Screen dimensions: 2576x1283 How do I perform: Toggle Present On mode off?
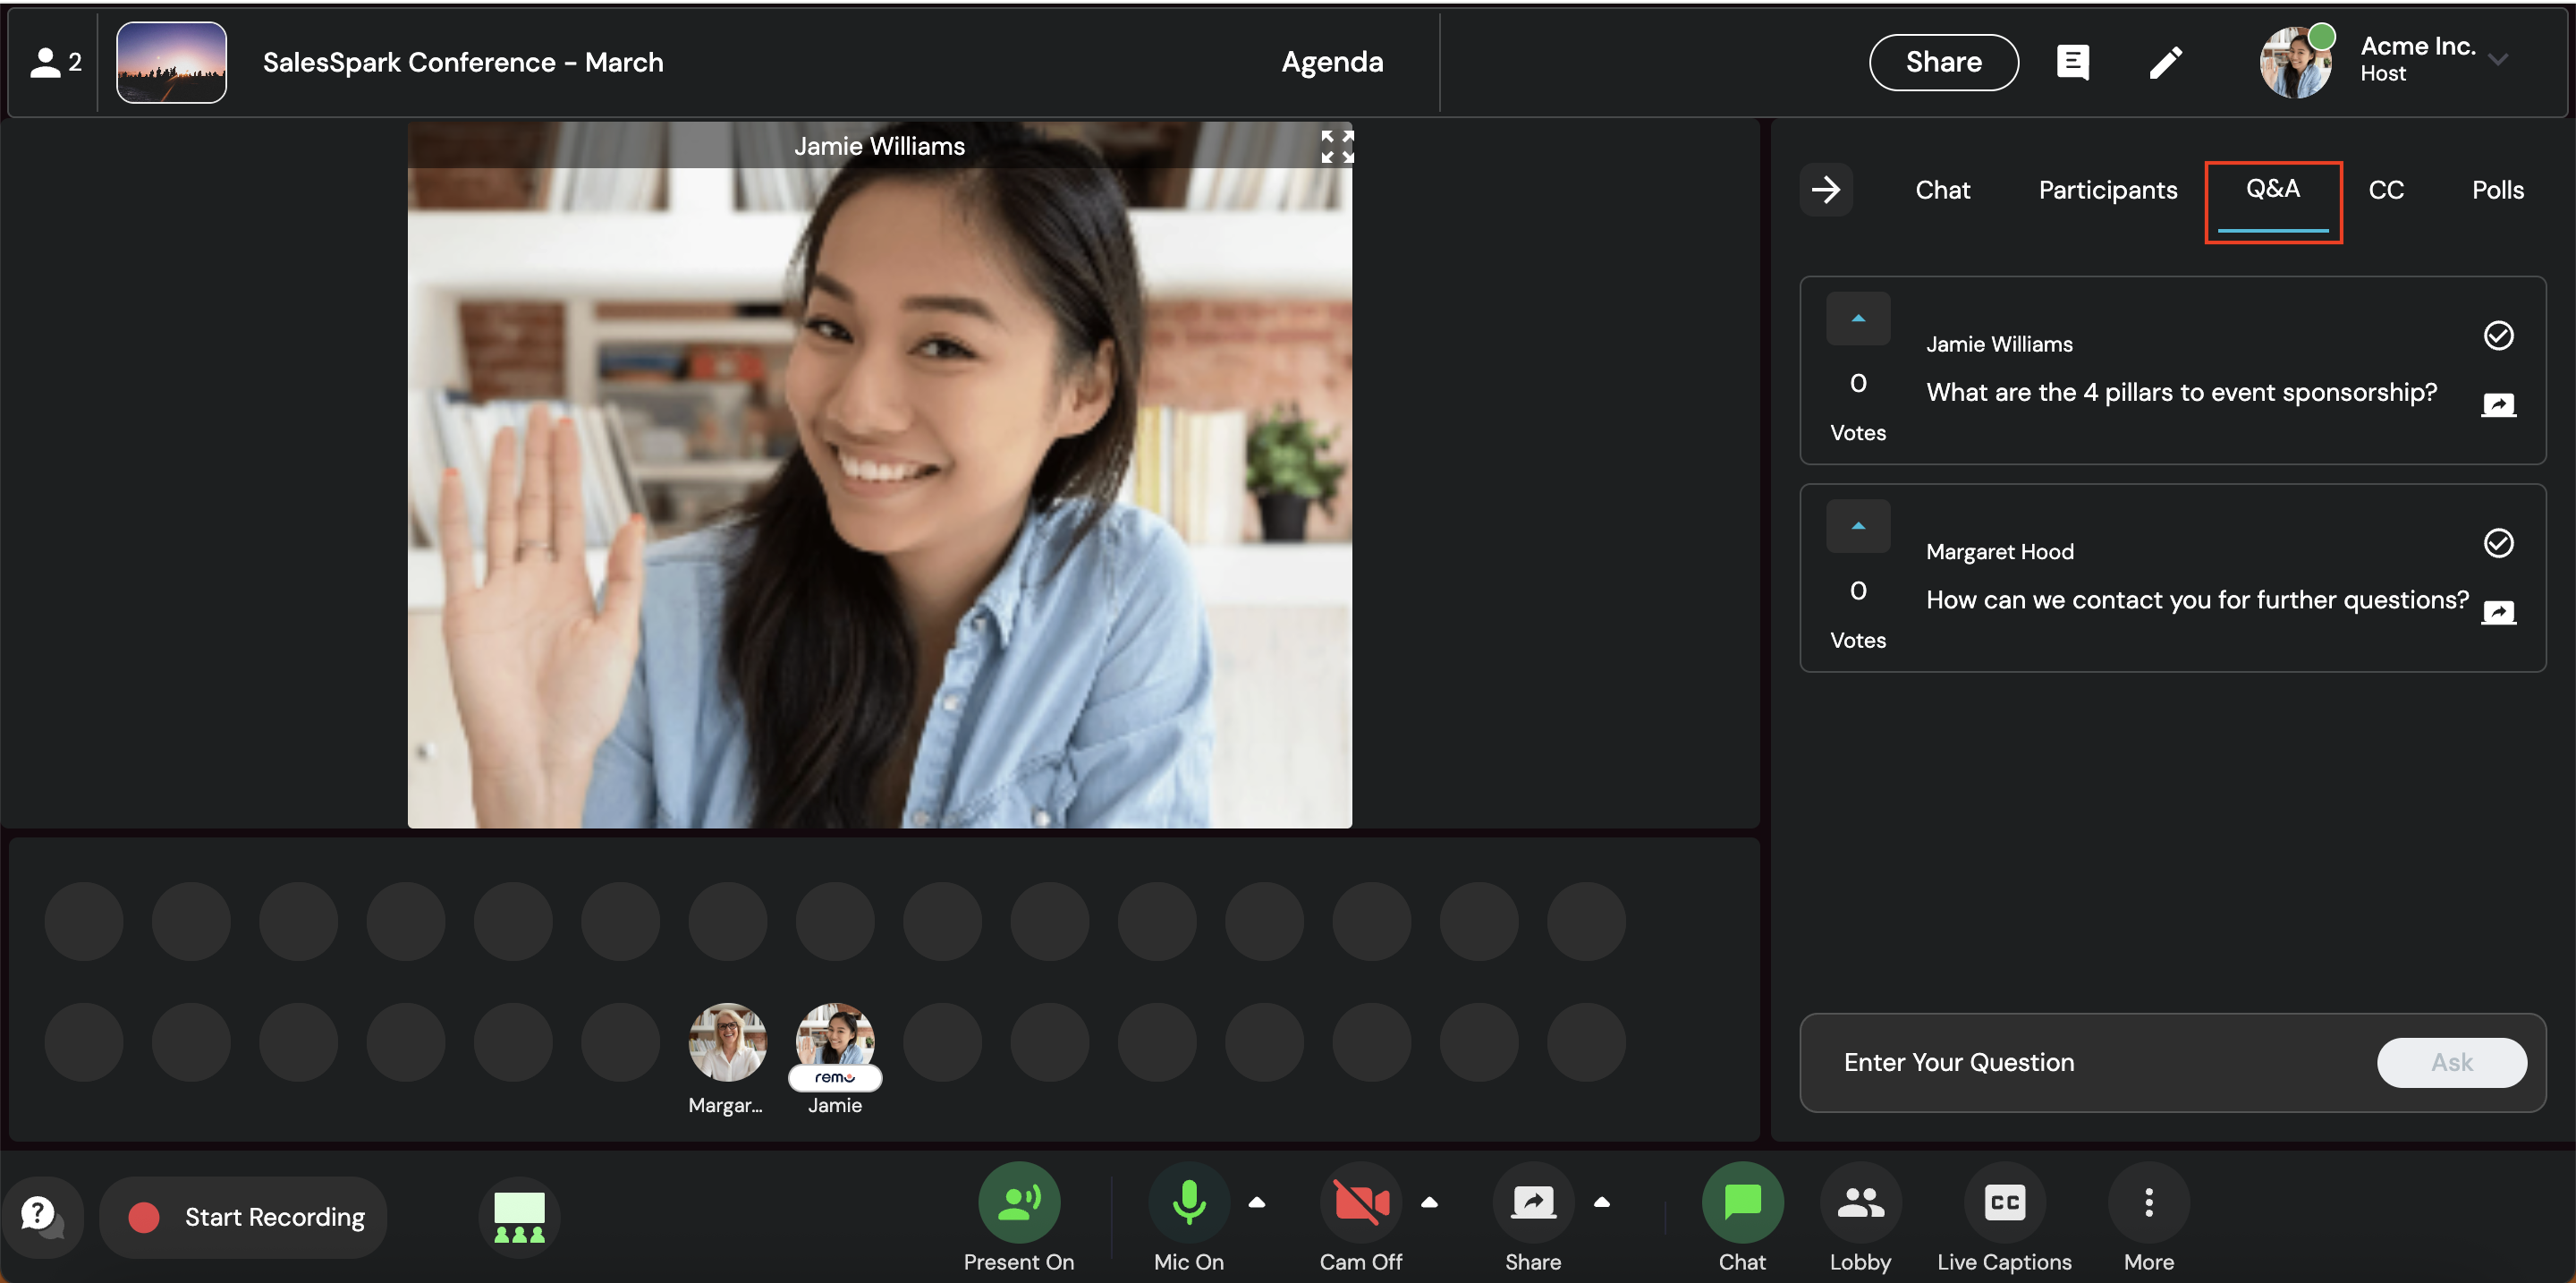point(1018,1203)
